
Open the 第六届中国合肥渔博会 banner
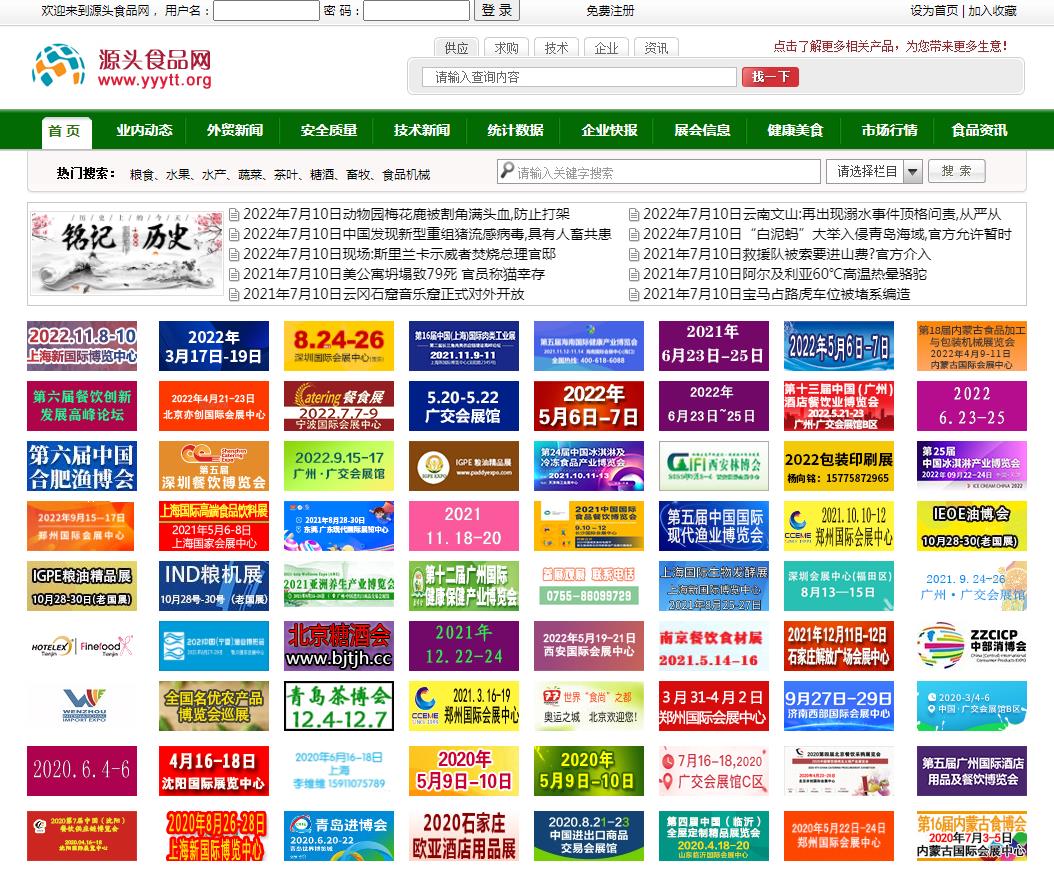click(82, 466)
